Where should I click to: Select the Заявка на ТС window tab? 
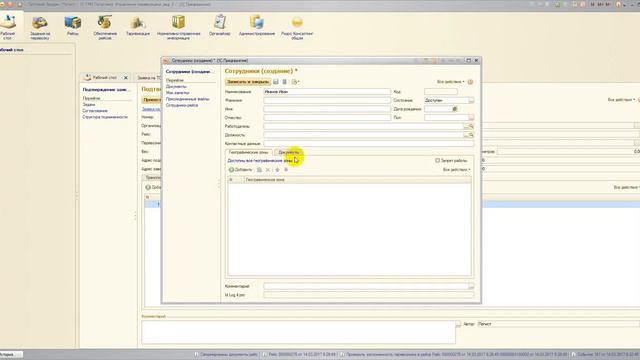pyautogui.click(x=148, y=78)
